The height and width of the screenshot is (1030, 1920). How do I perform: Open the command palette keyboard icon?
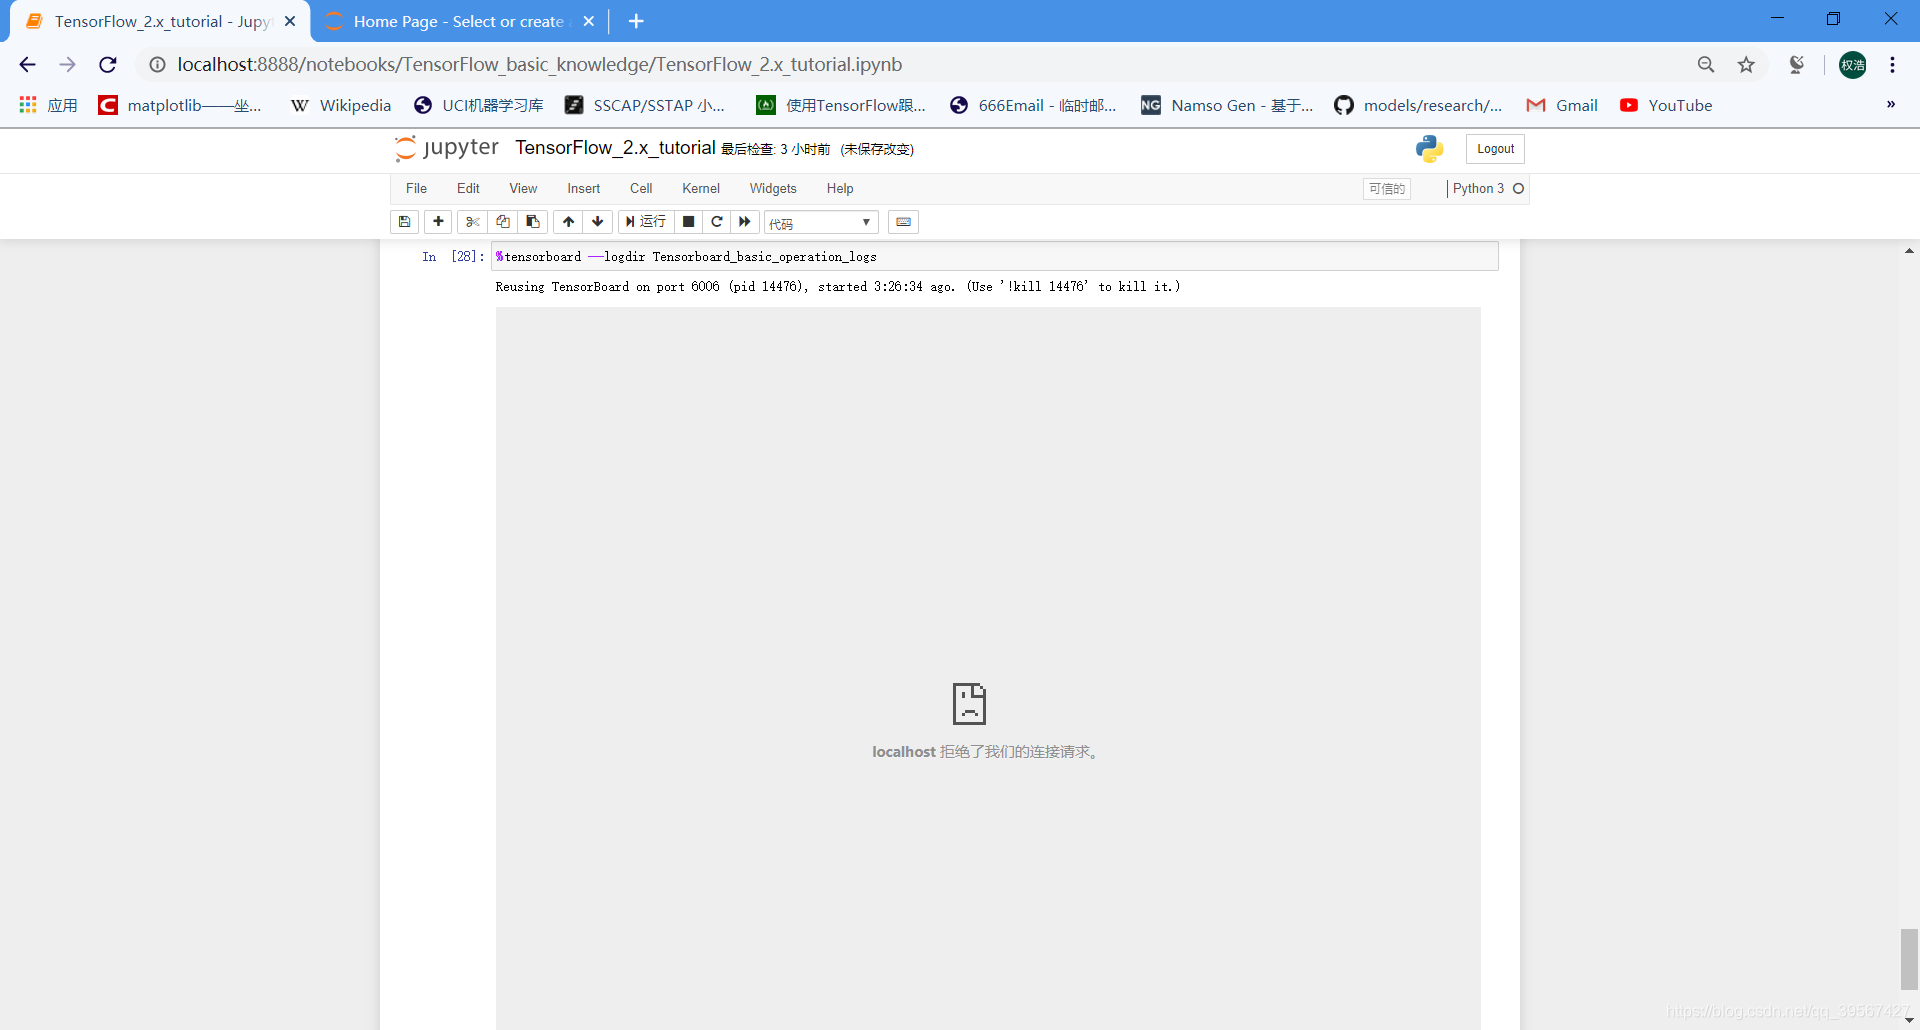click(903, 222)
